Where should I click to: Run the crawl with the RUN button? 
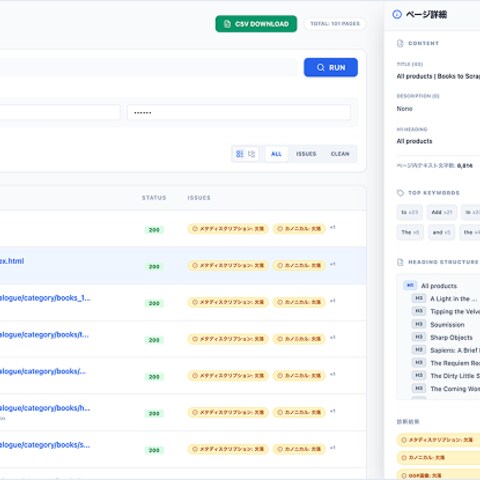pyautogui.click(x=331, y=67)
